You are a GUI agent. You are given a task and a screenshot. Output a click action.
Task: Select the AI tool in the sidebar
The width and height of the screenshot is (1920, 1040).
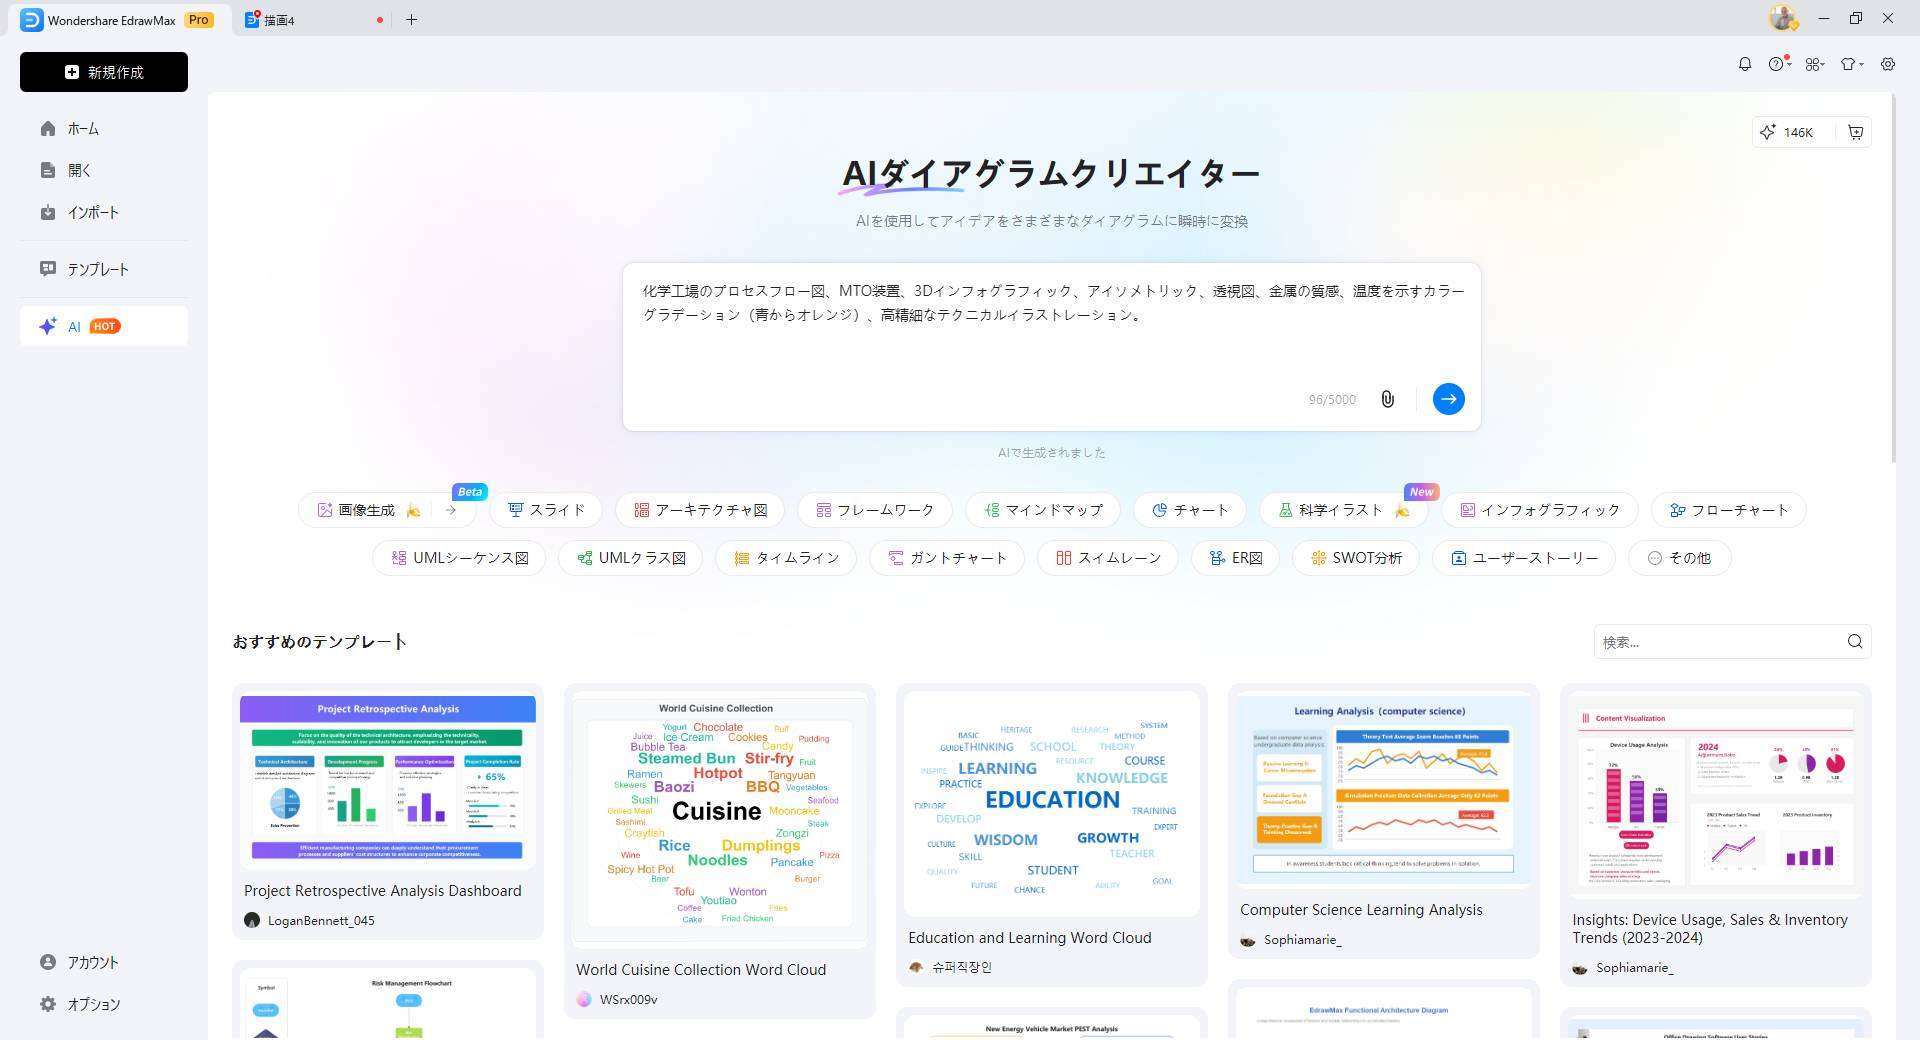coord(103,326)
